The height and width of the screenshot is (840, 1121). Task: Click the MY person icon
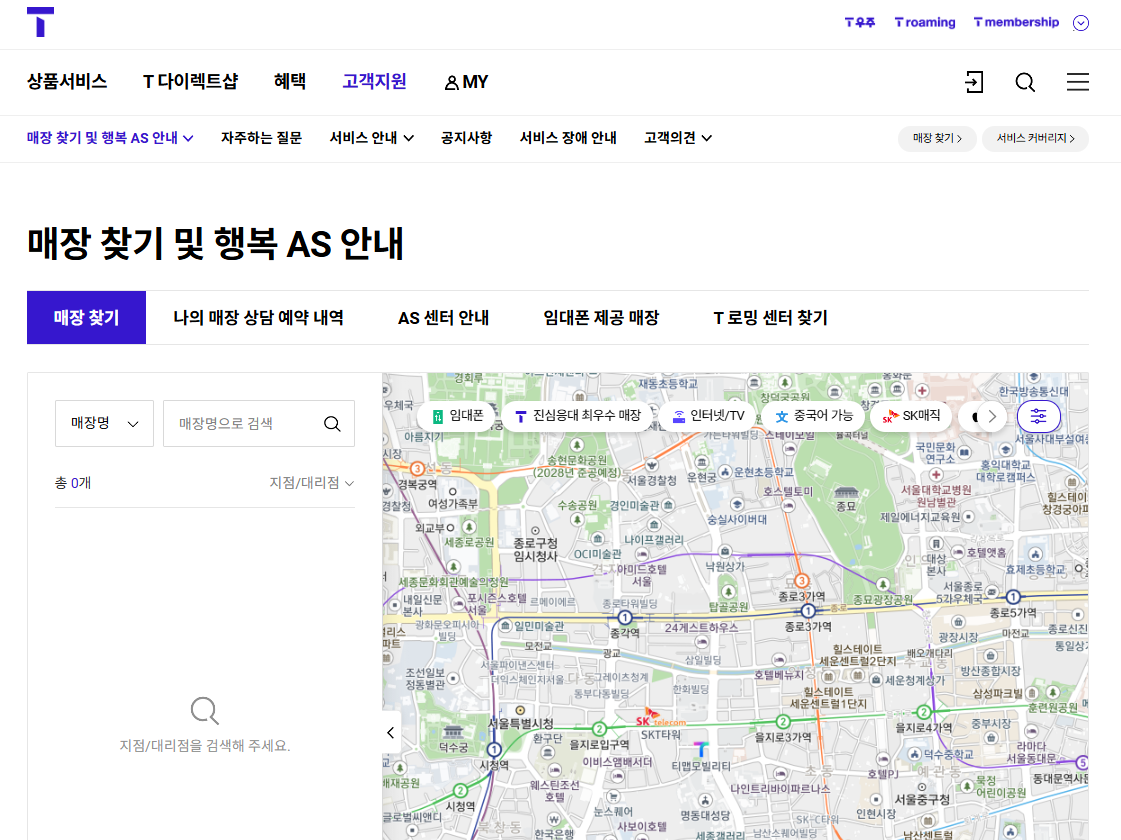pyautogui.click(x=451, y=83)
